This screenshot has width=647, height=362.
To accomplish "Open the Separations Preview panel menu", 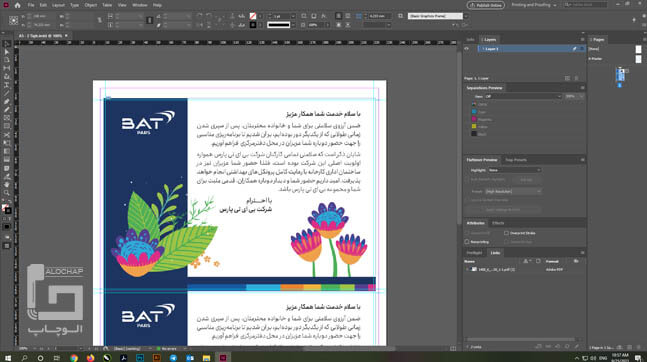I will [582, 88].
